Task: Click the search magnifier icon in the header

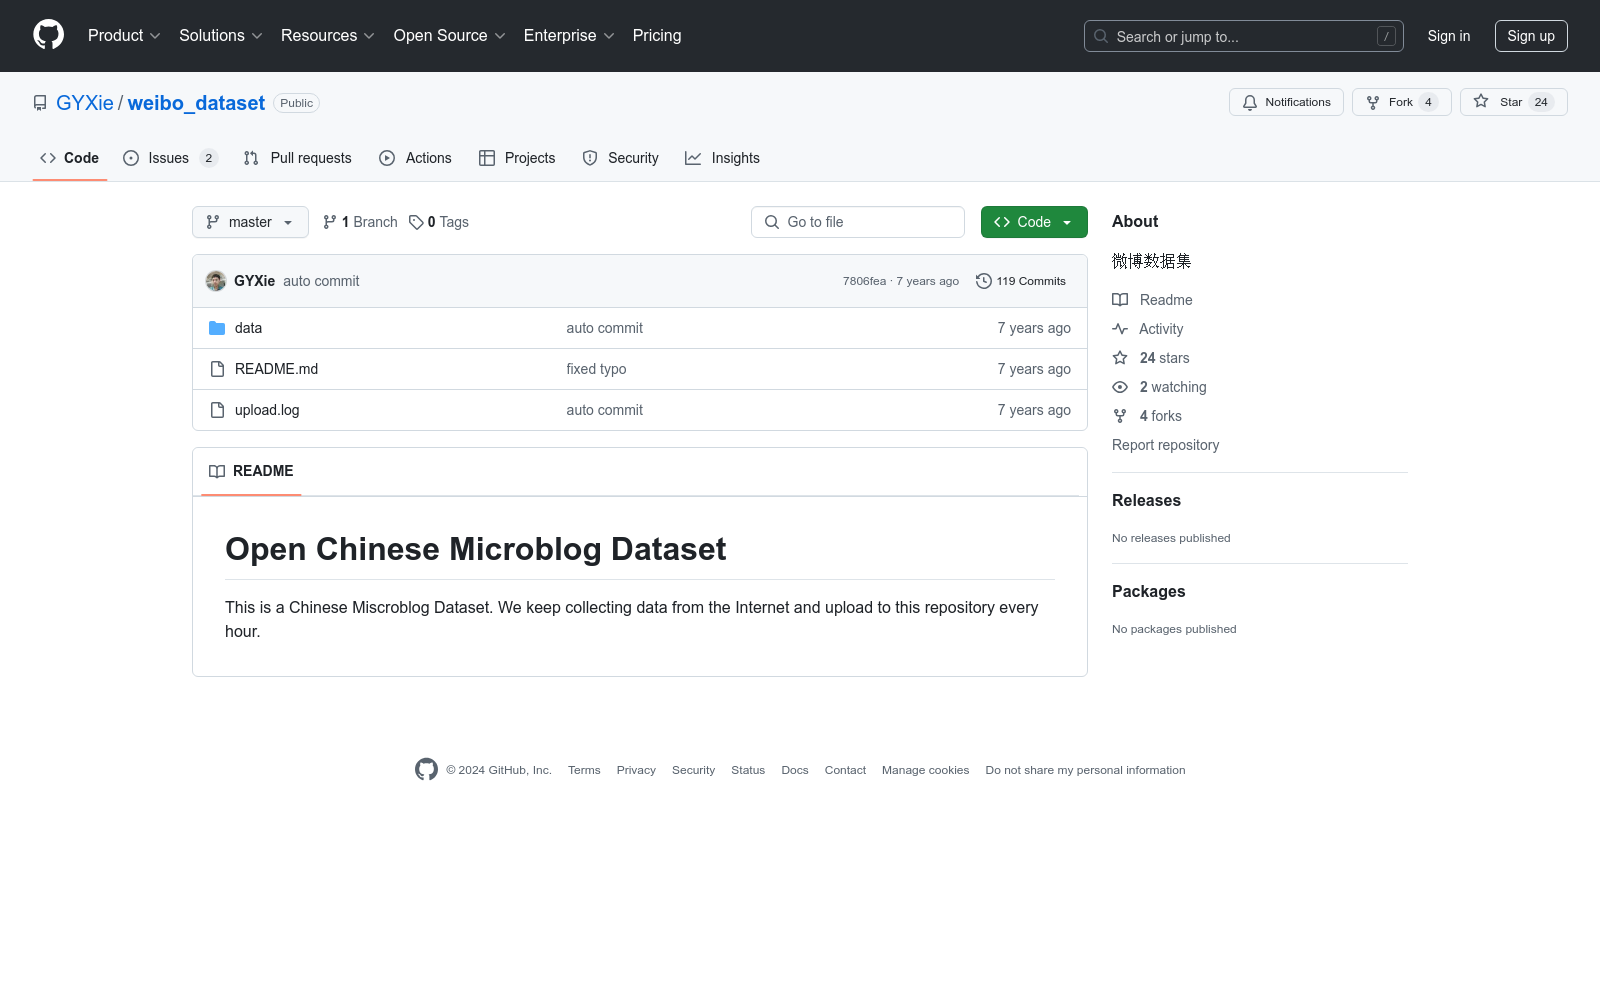Action: tap(1101, 36)
